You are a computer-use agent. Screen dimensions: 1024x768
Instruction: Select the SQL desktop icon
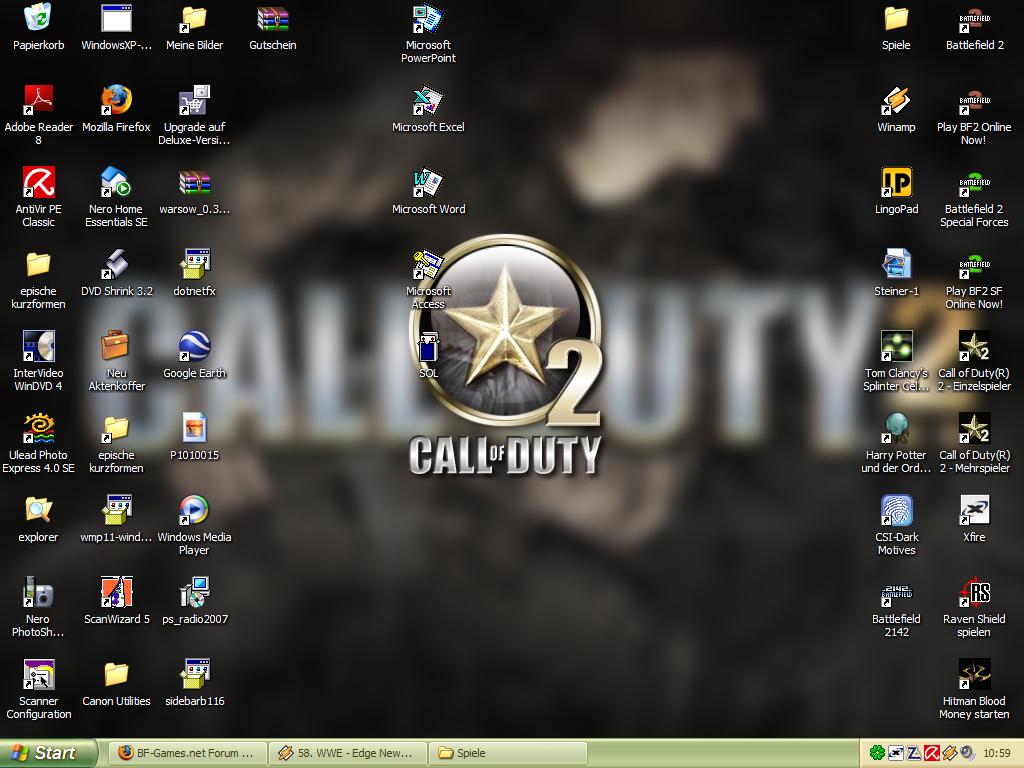tap(428, 346)
